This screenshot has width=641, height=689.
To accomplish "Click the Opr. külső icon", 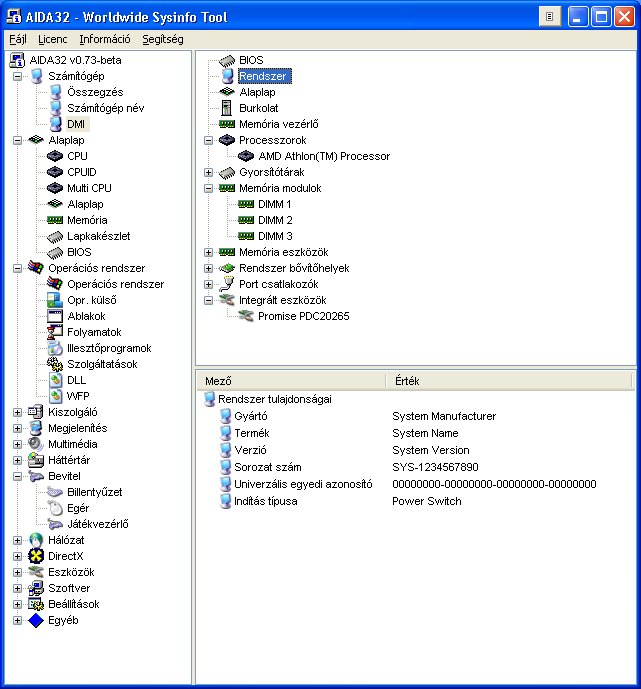I will pyautogui.click(x=55, y=300).
